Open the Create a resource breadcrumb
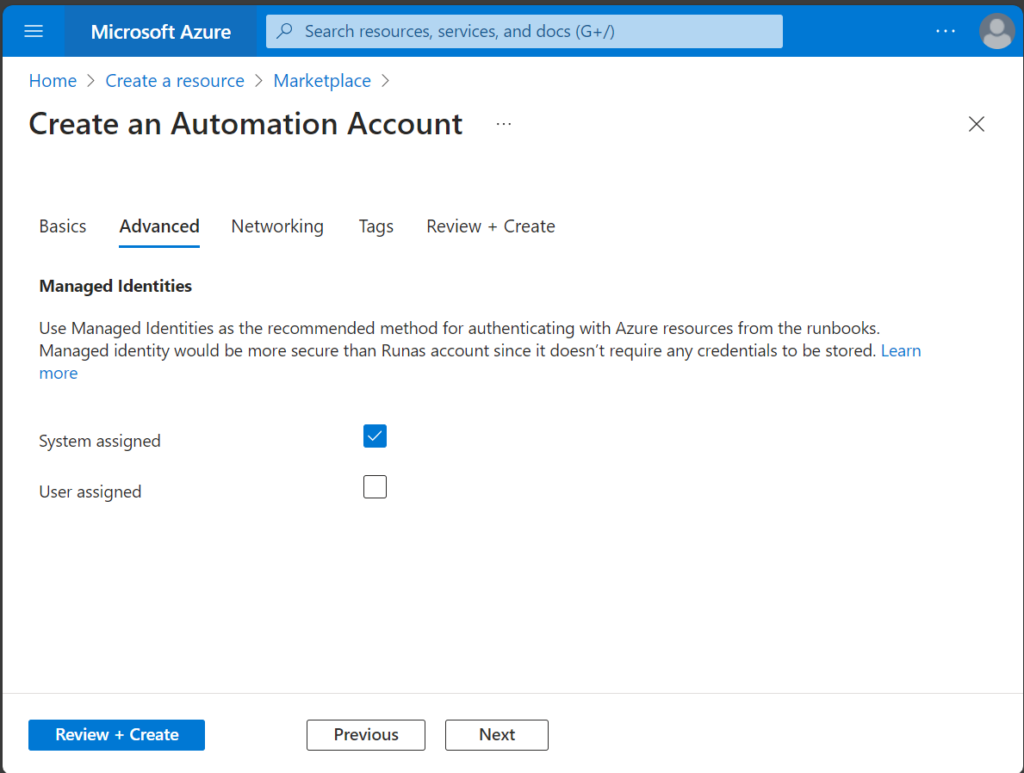Image resolution: width=1024 pixels, height=773 pixels. (x=175, y=81)
